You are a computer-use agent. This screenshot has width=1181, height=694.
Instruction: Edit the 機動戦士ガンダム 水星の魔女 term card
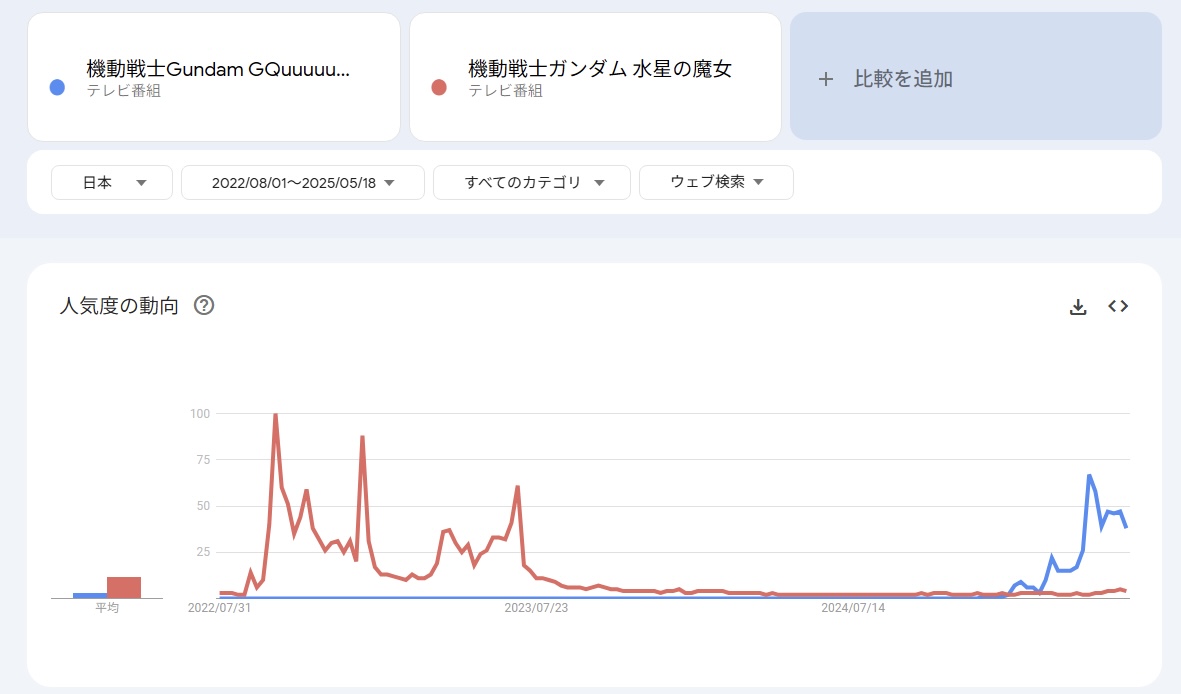pos(595,77)
